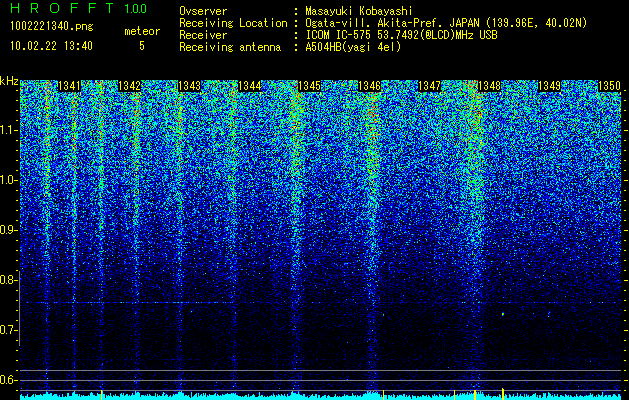
Task: Click the 1349 time marker
Action: tap(549, 86)
